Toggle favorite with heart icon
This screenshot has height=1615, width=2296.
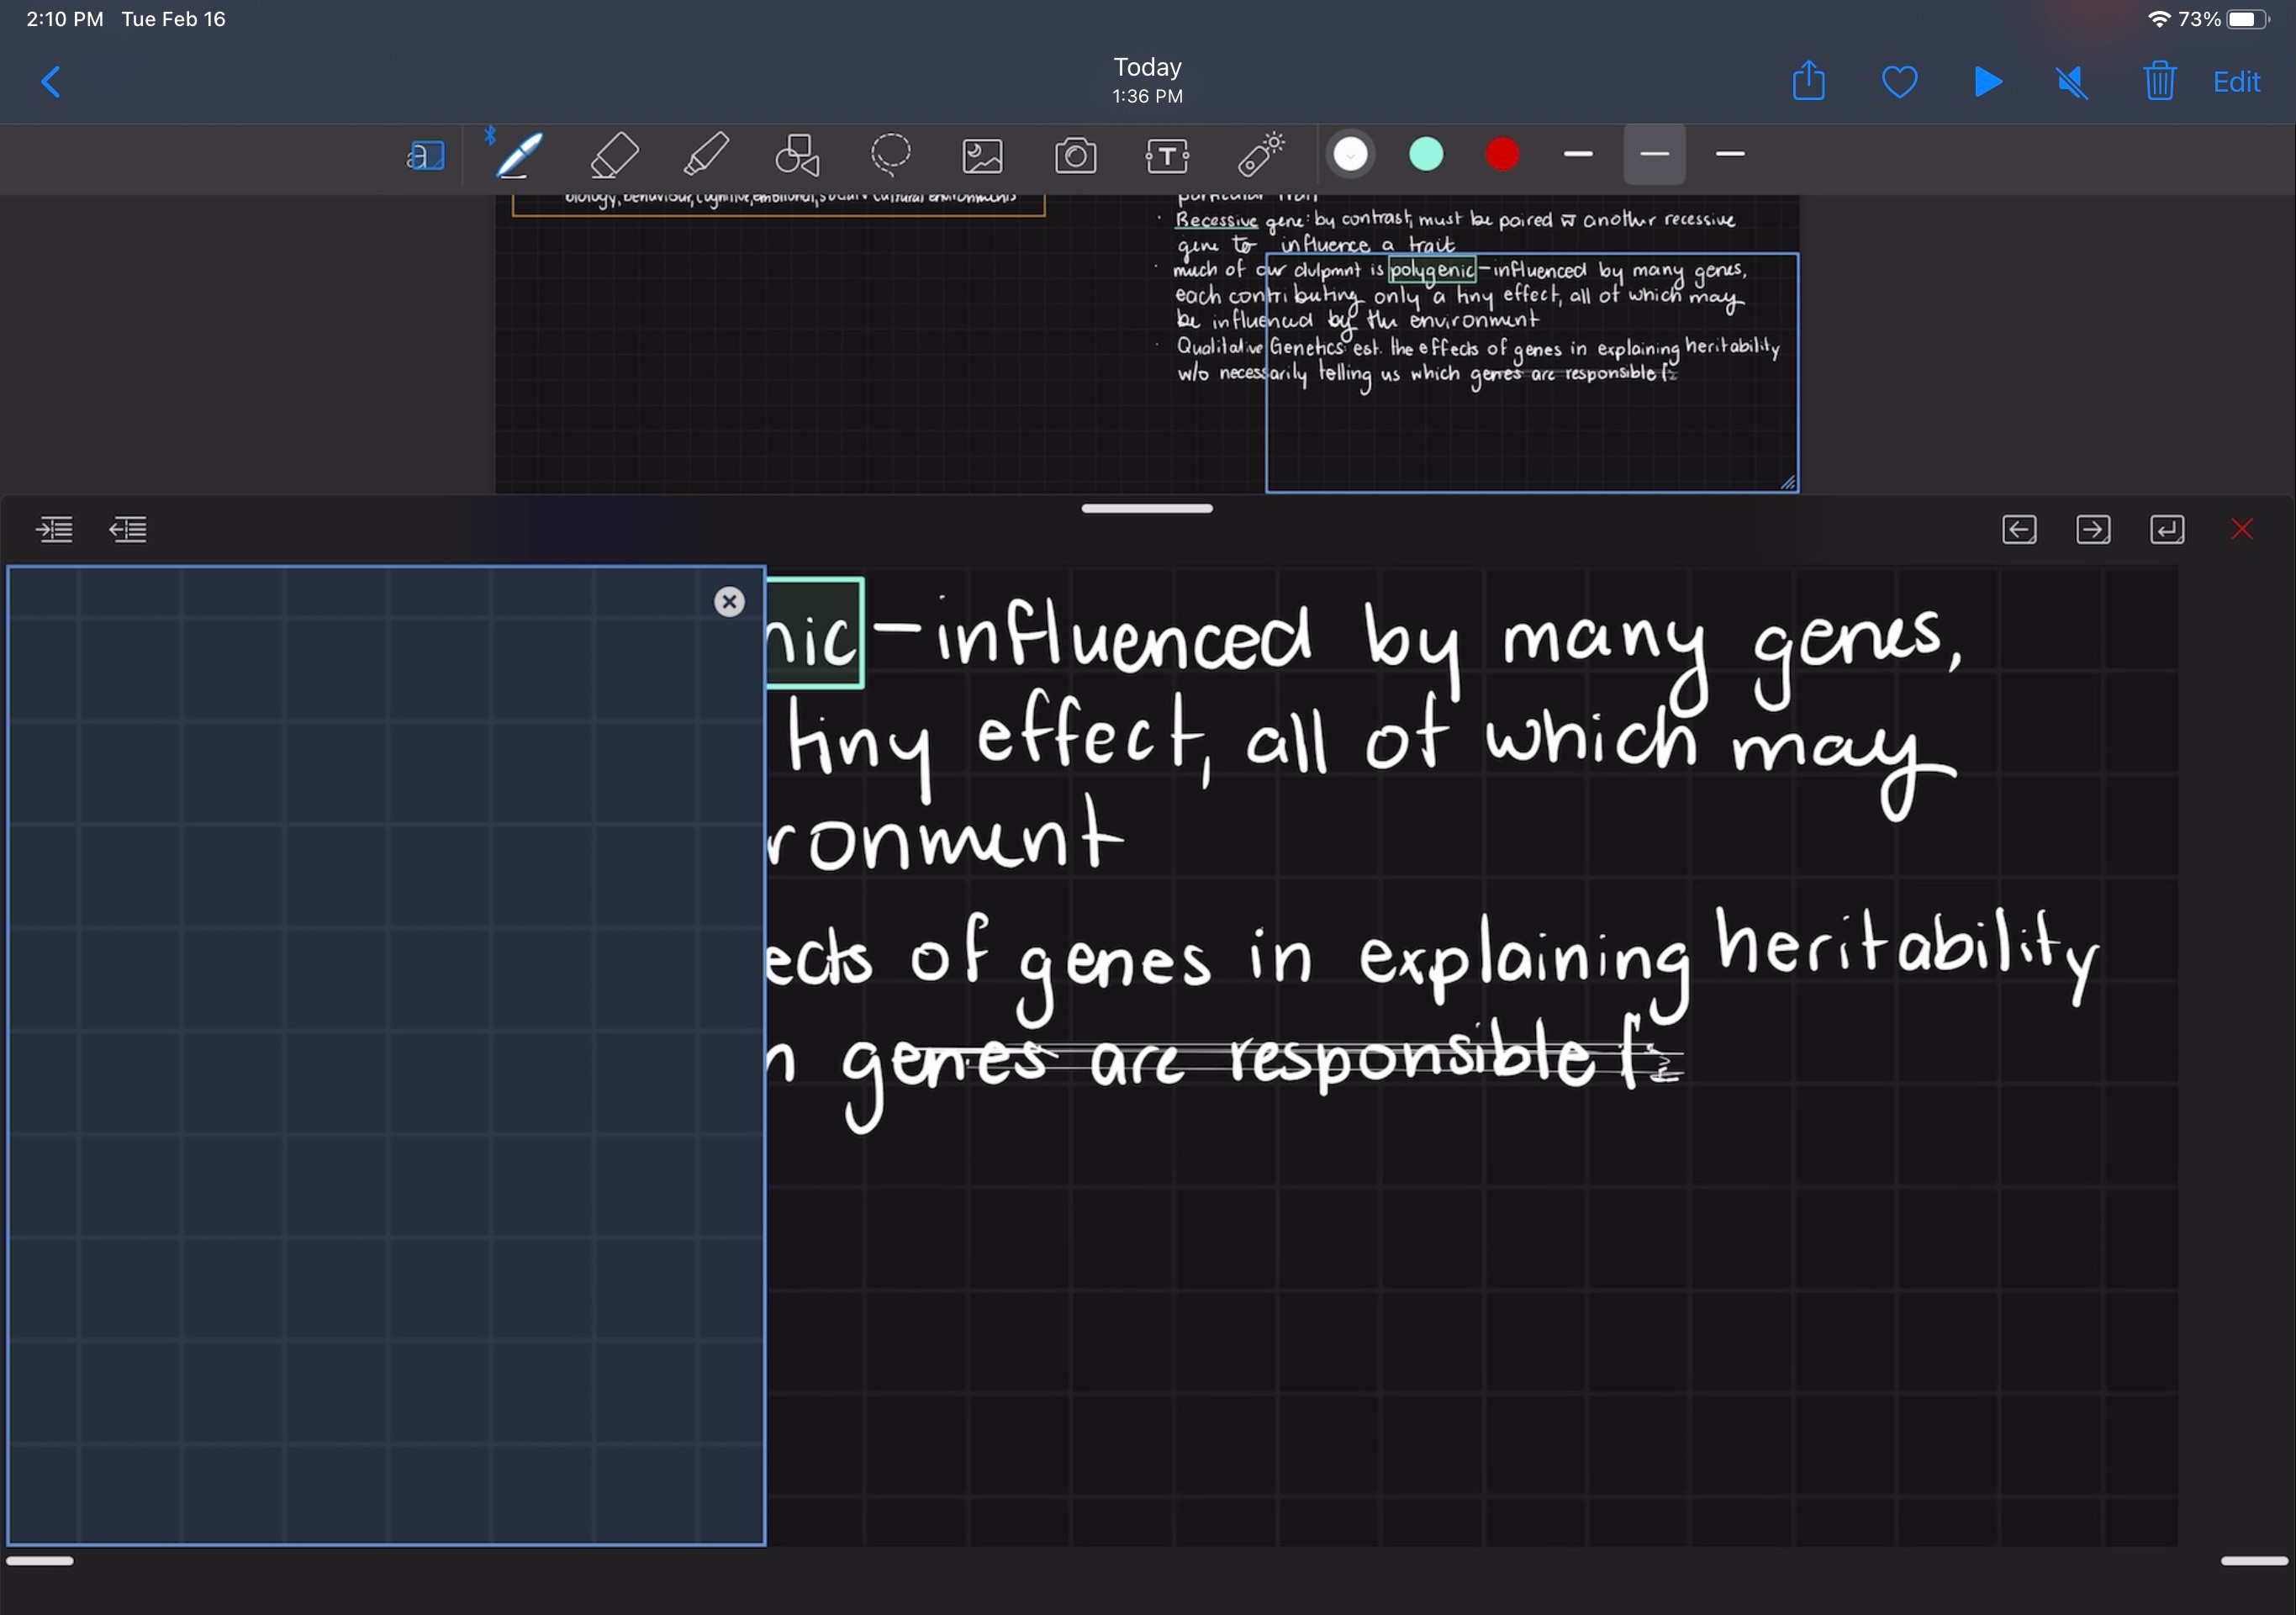coord(1899,81)
